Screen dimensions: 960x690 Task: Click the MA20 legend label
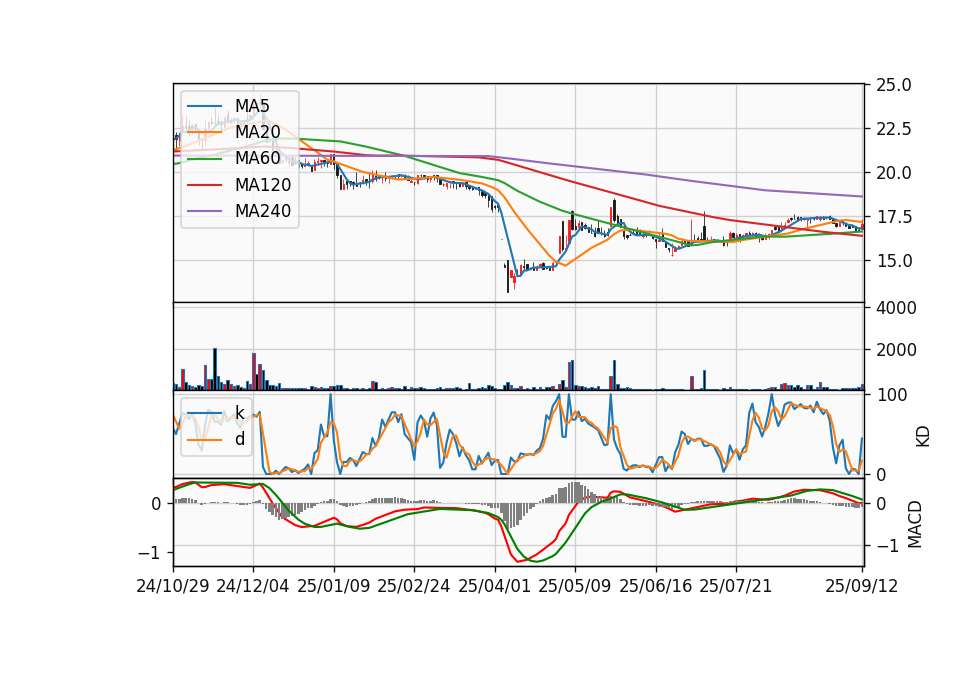pyautogui.click(x=257, y=132)
